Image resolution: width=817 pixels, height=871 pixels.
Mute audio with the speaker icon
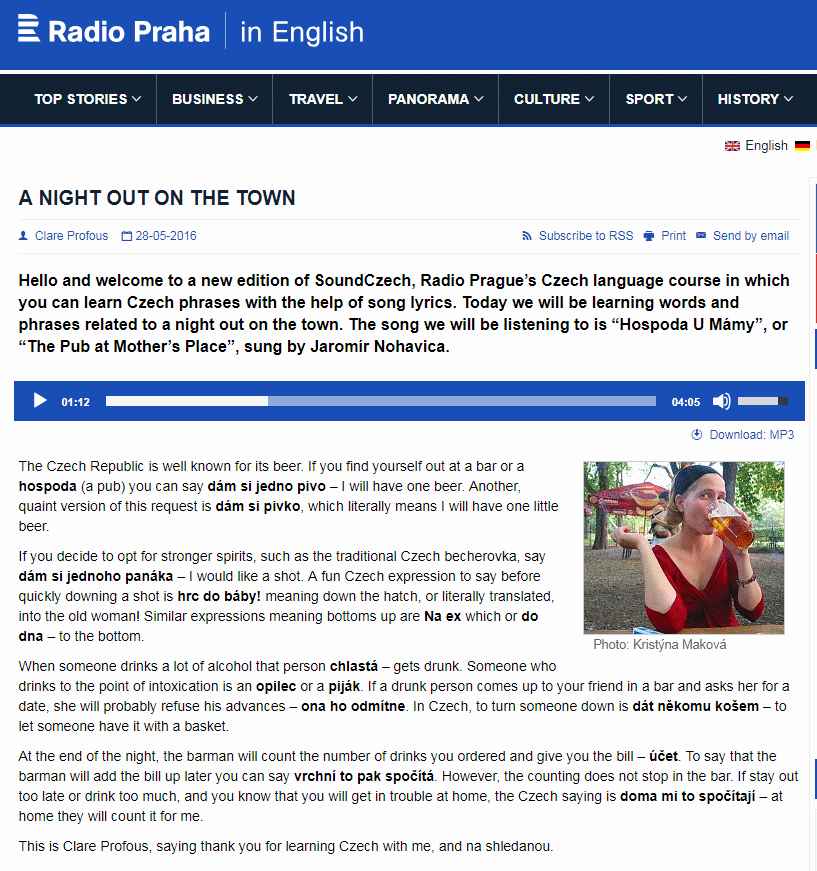pos(721,401)
